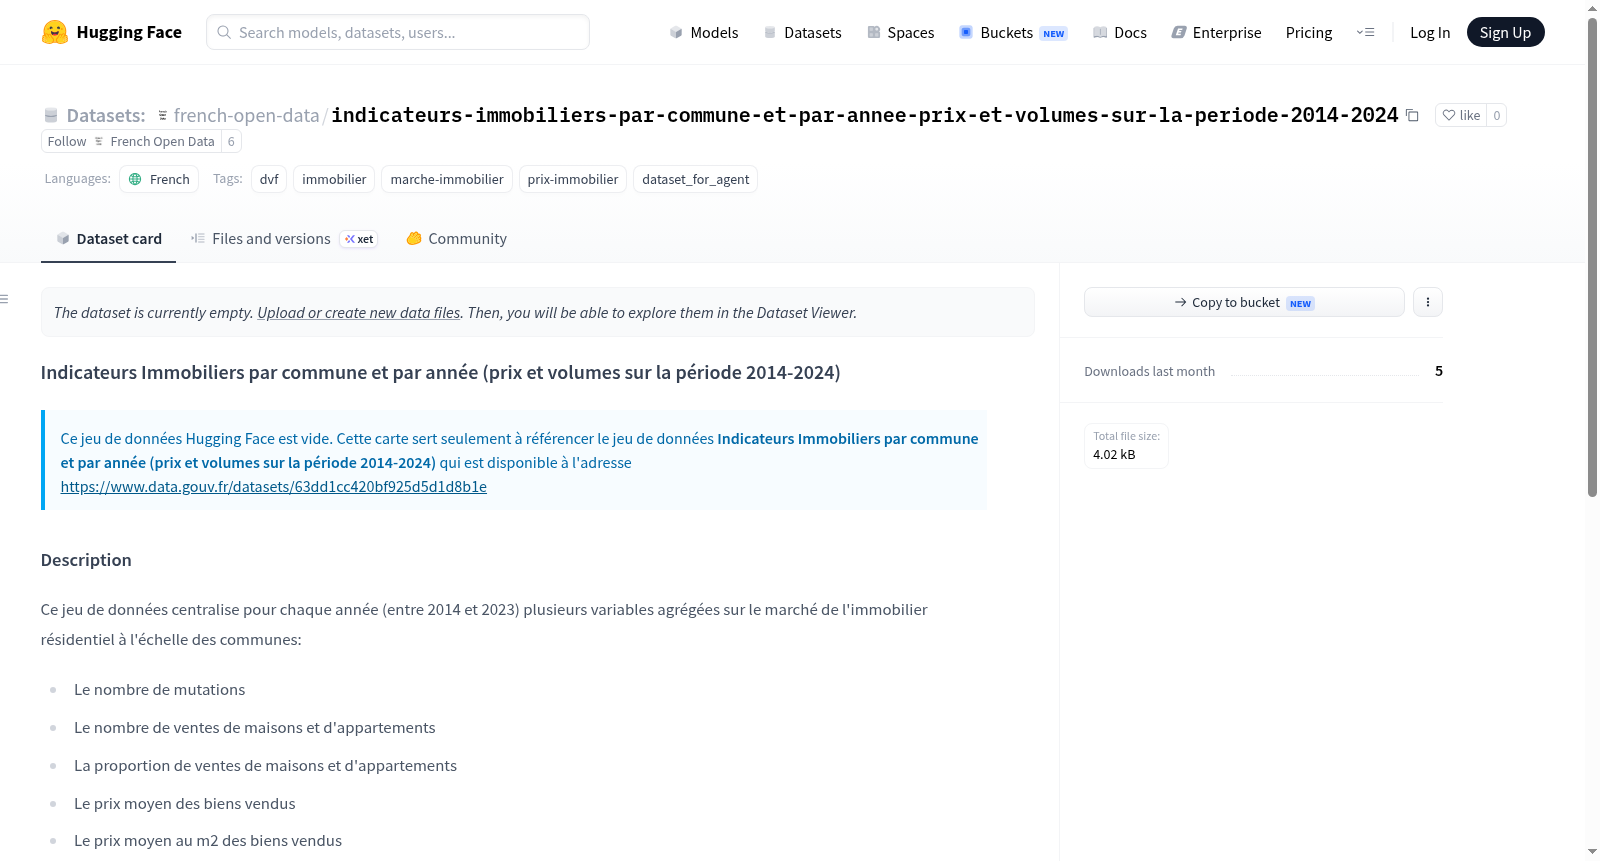Copy the dataset name with the copy icon
This screenshot has width=1600, height=861.
pos(1412,115)
